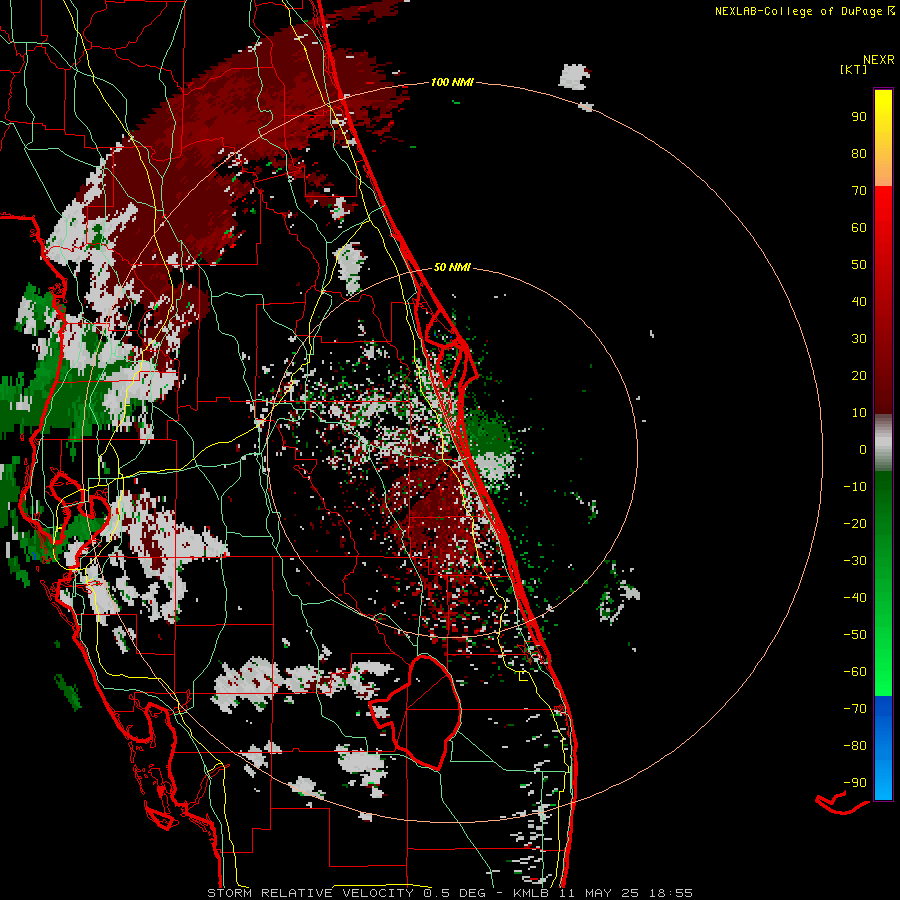Click the -90 scale label
Image resolution: width=900 pixels, height=900 pixels.
[x=855, y=783]
